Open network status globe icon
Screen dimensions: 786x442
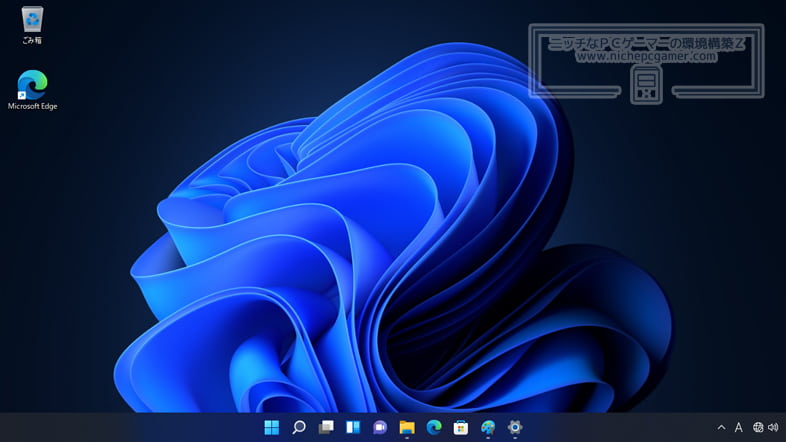[758, 427]
